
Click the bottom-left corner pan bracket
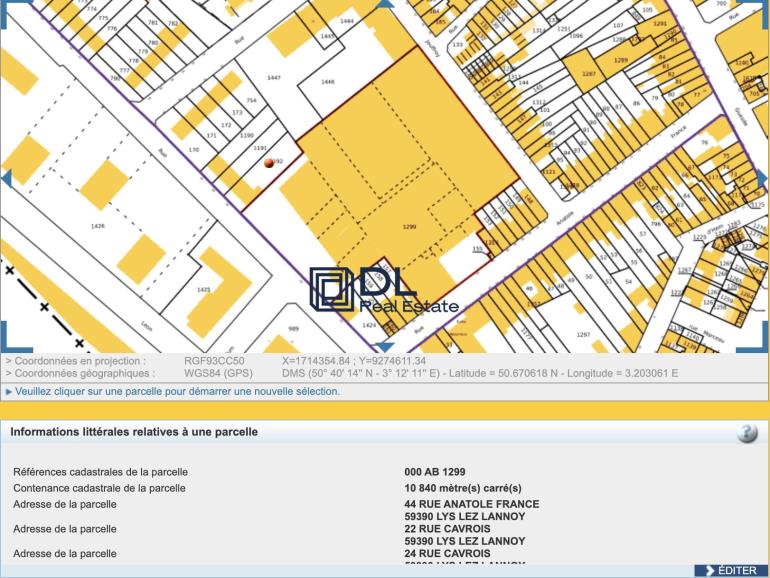click(x=15, y=338)
